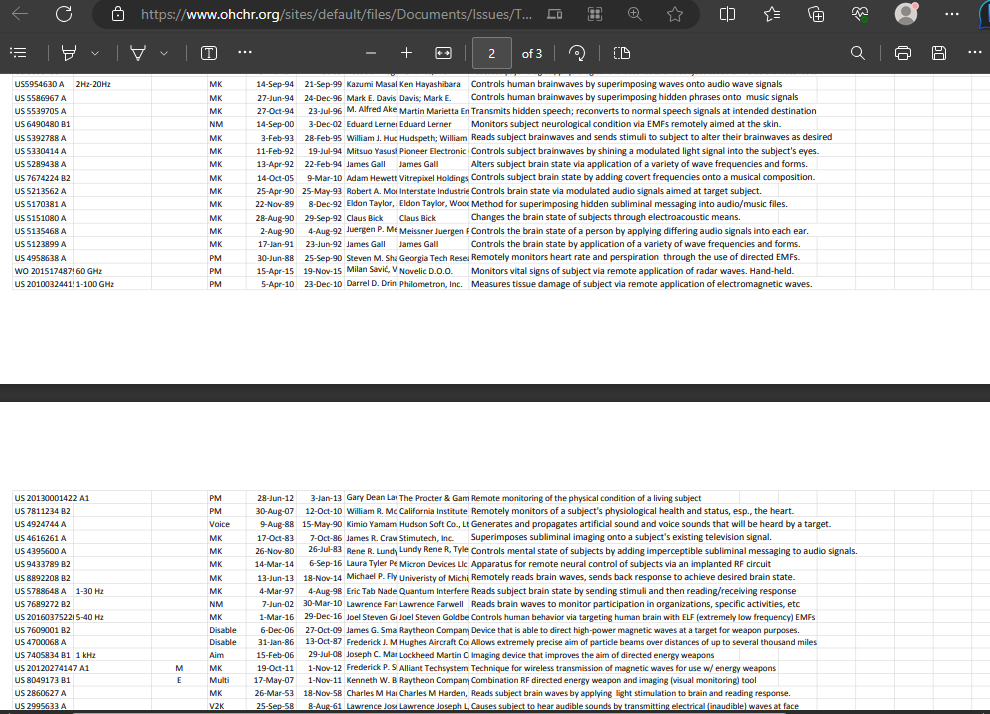Select date 28-Jun-12 in the table
This screenshot has height=714, width=990.
[x=275, y=498]
